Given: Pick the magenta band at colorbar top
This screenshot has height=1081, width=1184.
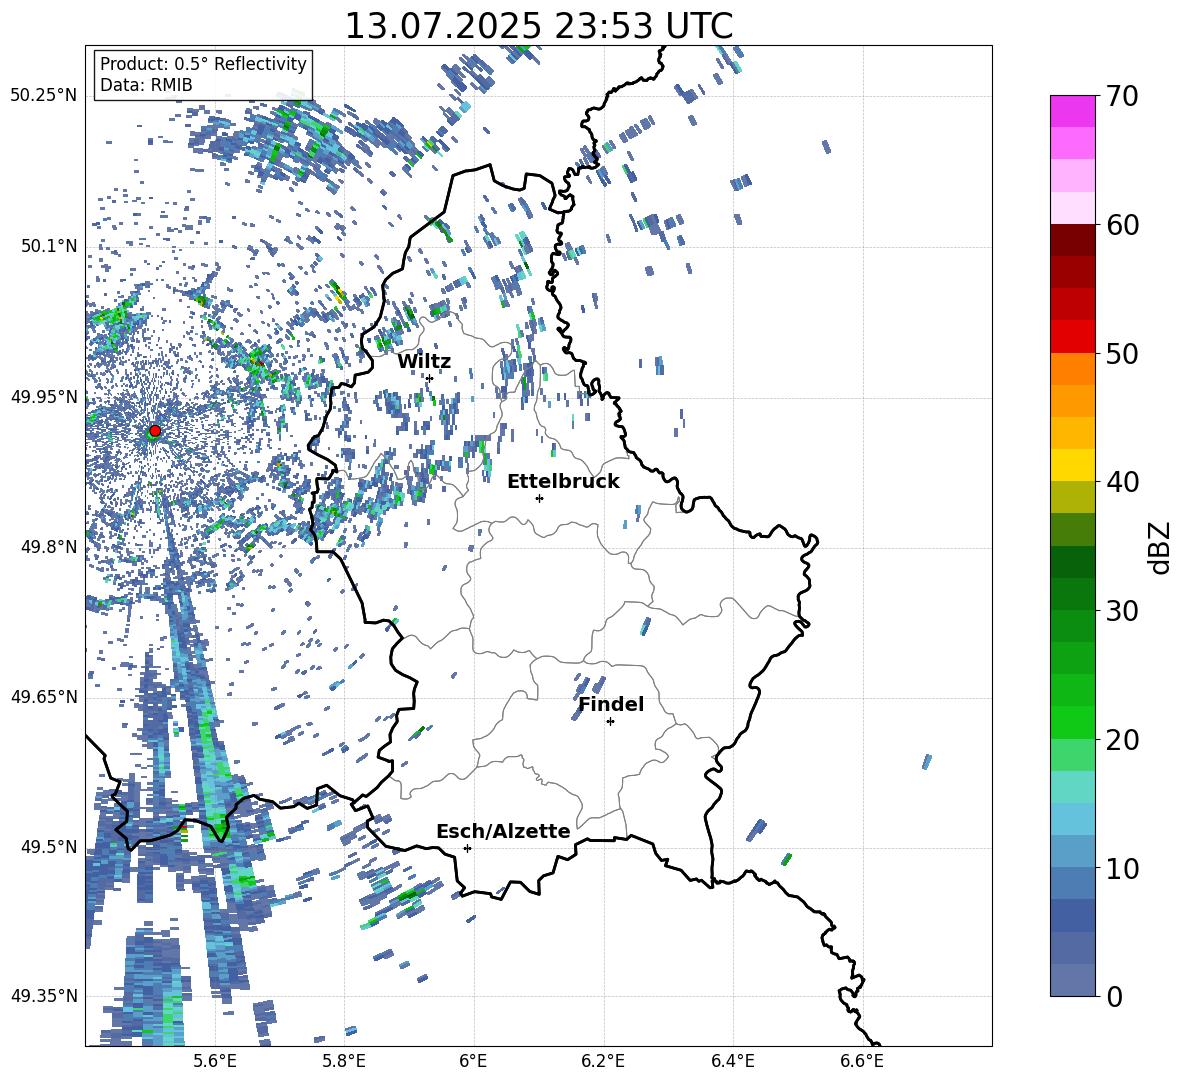Looking at the screenshot, I should pyautogui.click(x=1072, y=111).
